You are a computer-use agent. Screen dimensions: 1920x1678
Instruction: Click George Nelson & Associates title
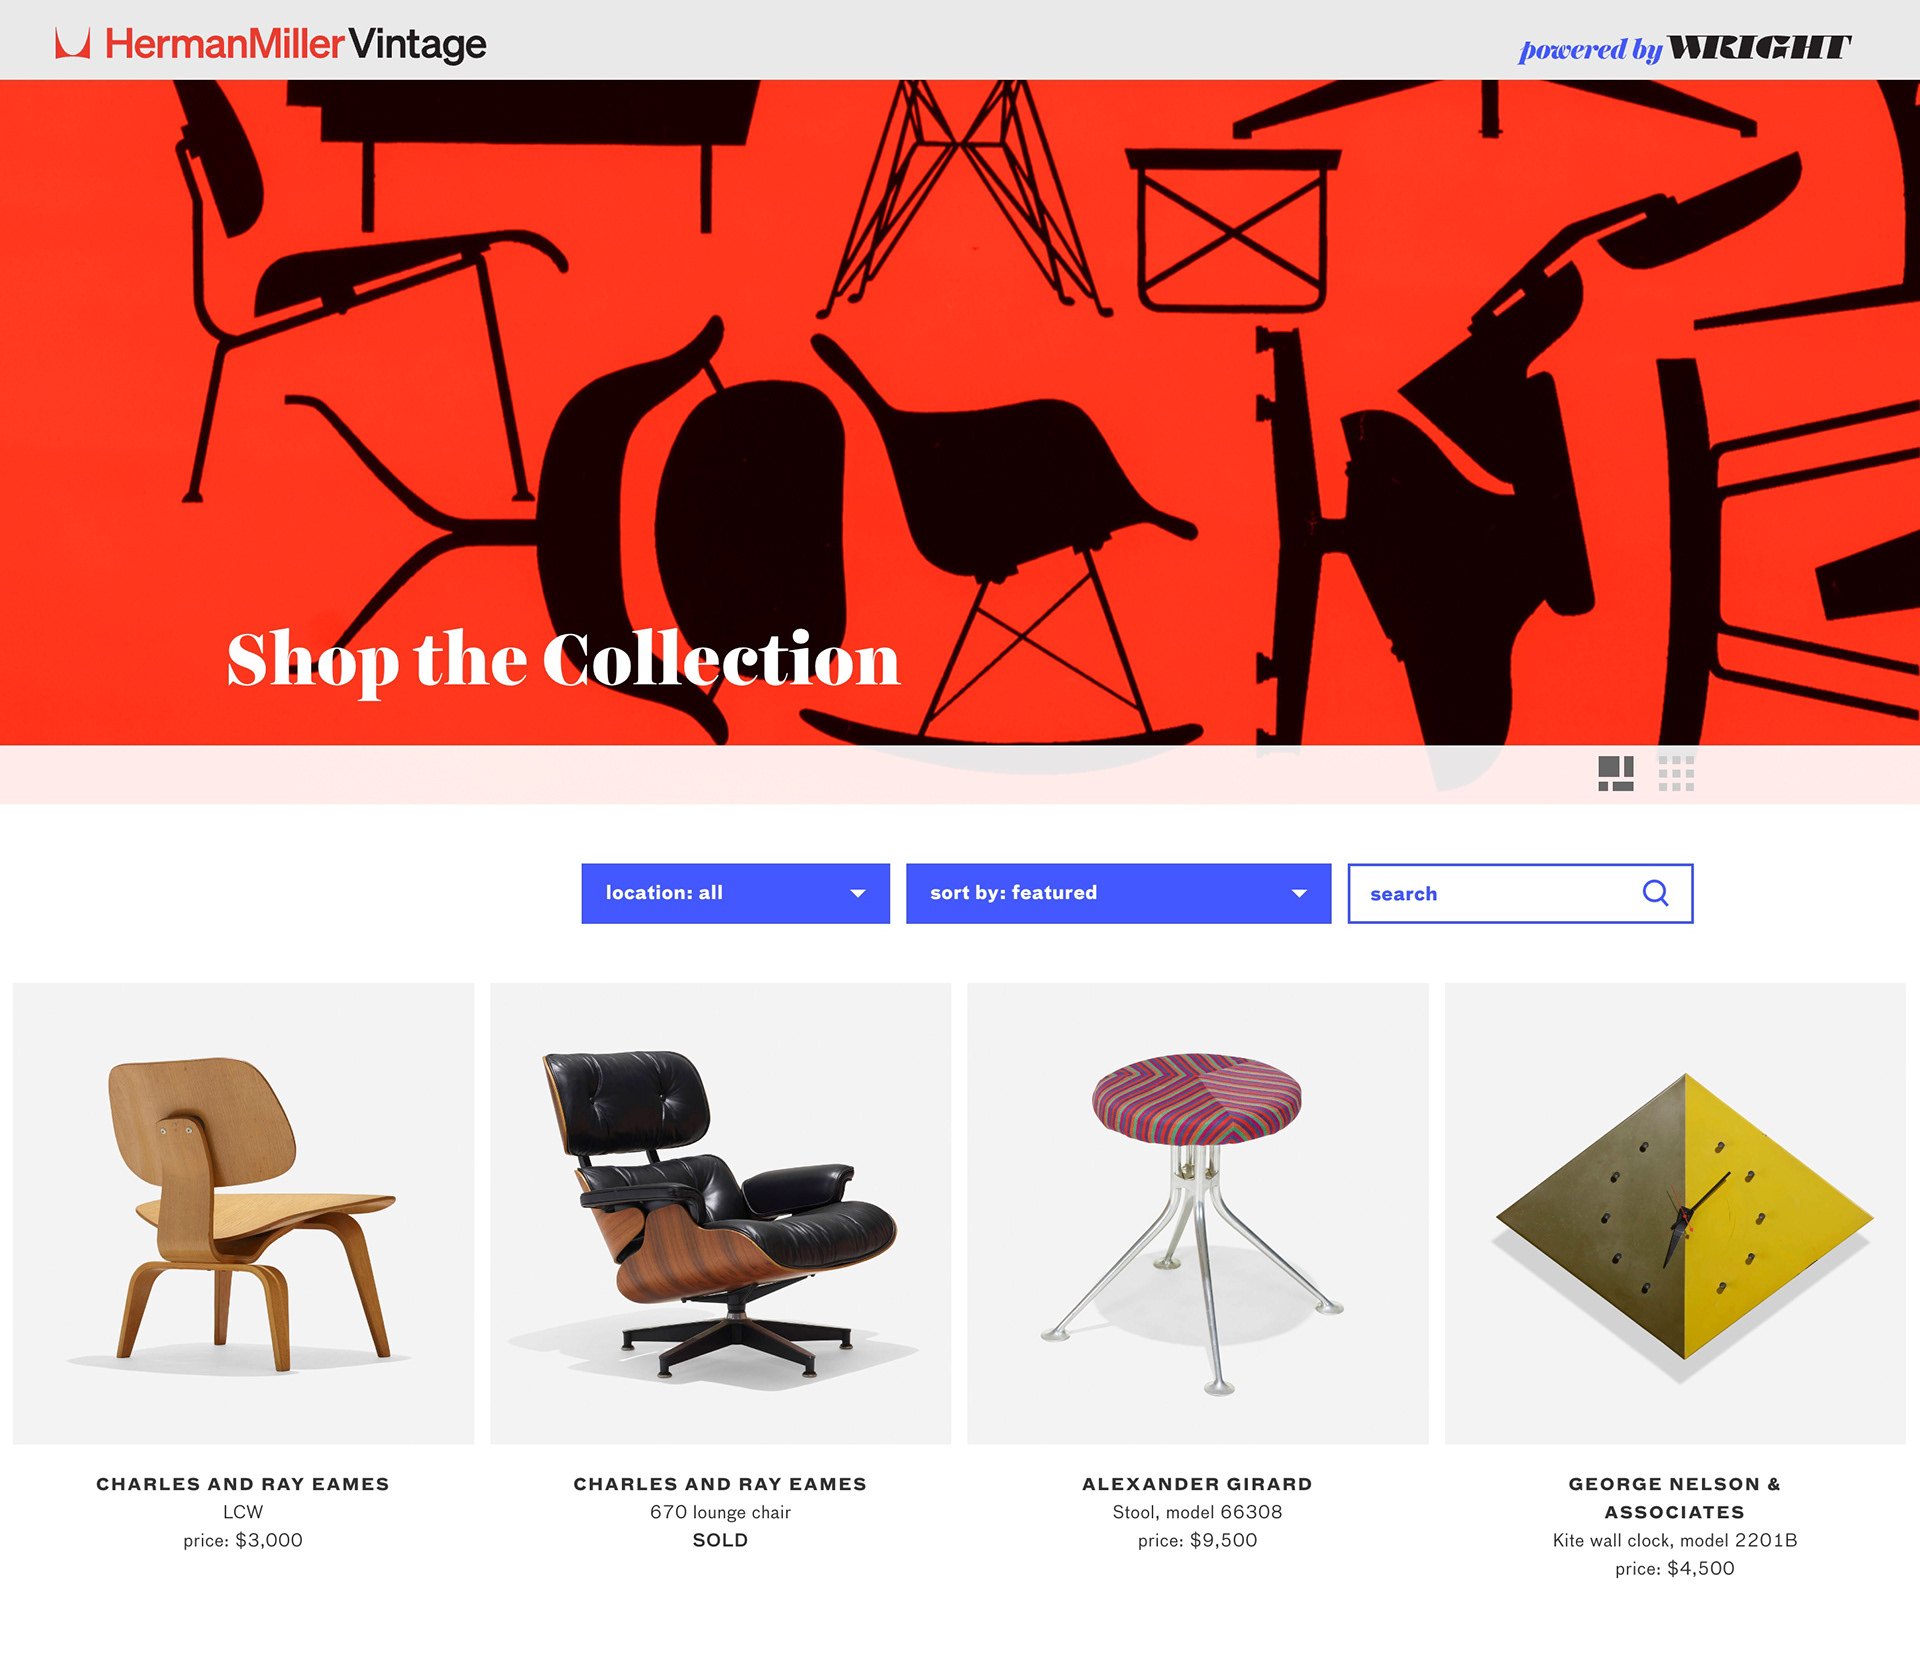click(1675, 1498)
